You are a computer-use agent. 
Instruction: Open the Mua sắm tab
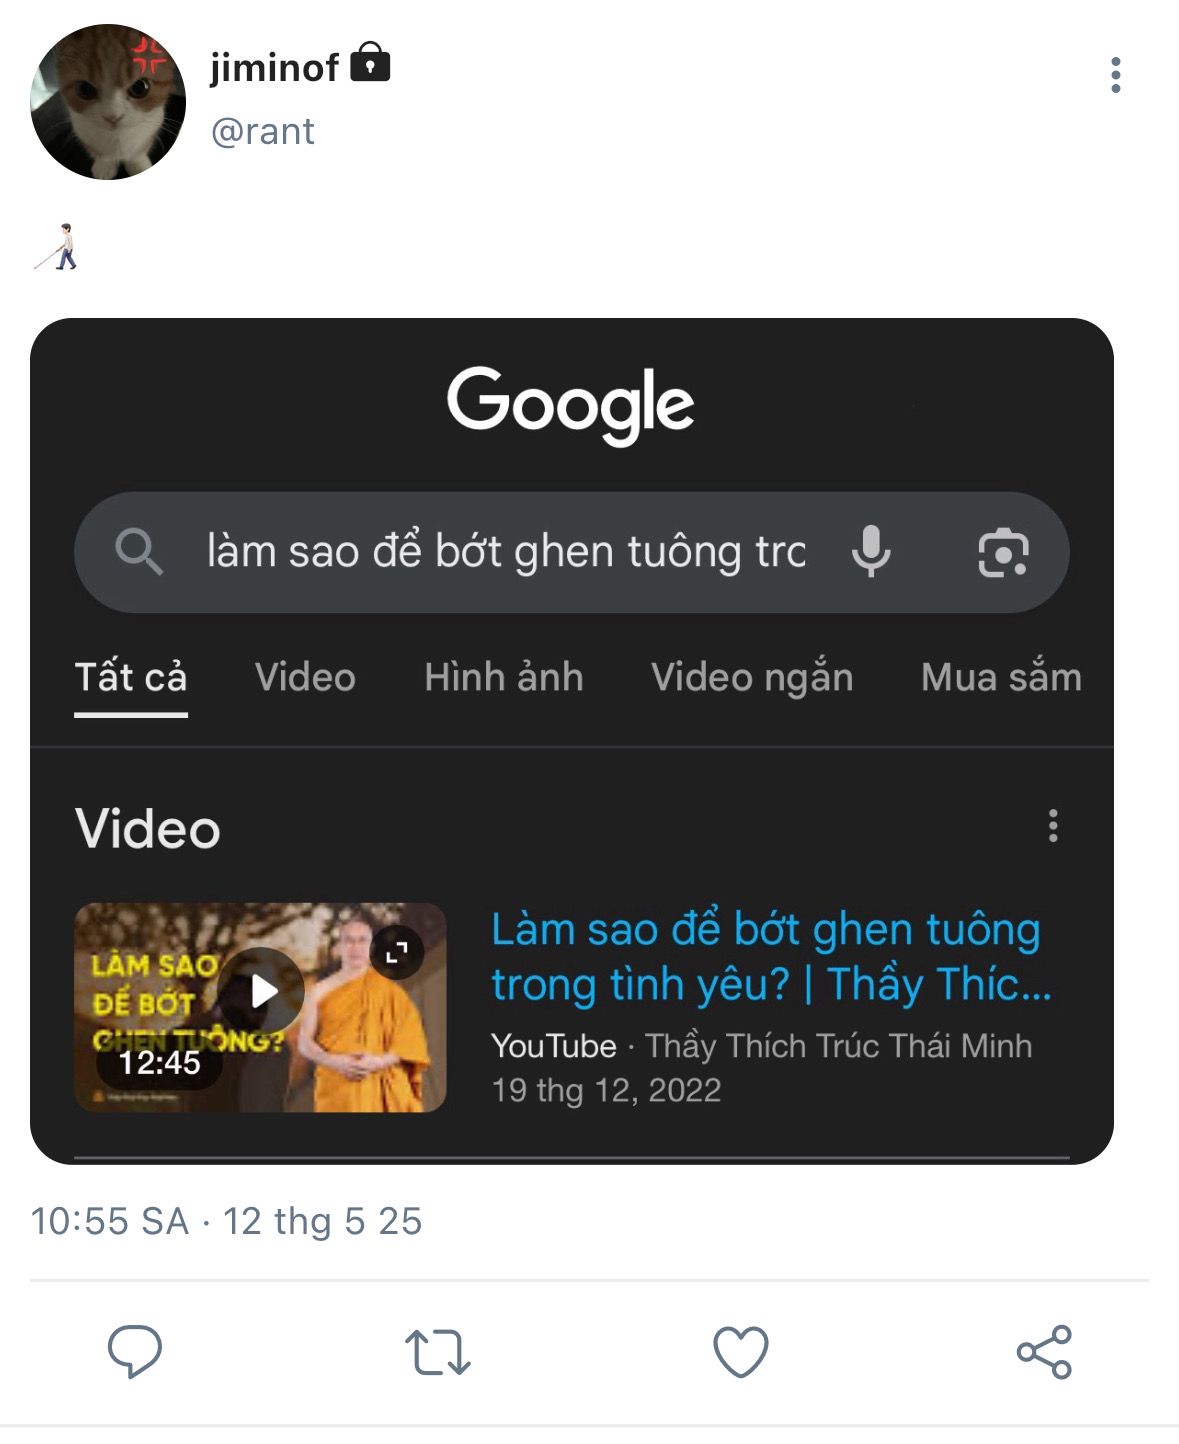[1001, 677]
